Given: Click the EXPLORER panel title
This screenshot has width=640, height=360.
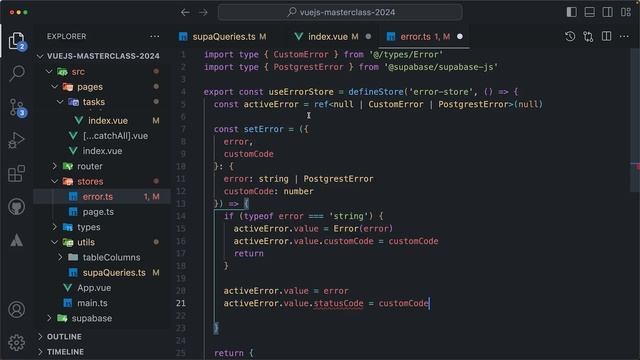Looking at the screenshot, I should tap(67, 36).
